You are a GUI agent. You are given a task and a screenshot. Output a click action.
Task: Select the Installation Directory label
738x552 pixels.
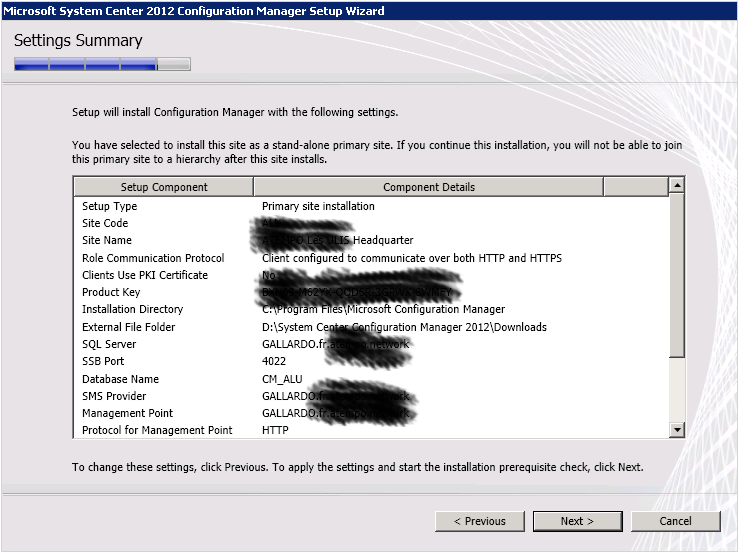pyautogui.click(x=132, y=309)
